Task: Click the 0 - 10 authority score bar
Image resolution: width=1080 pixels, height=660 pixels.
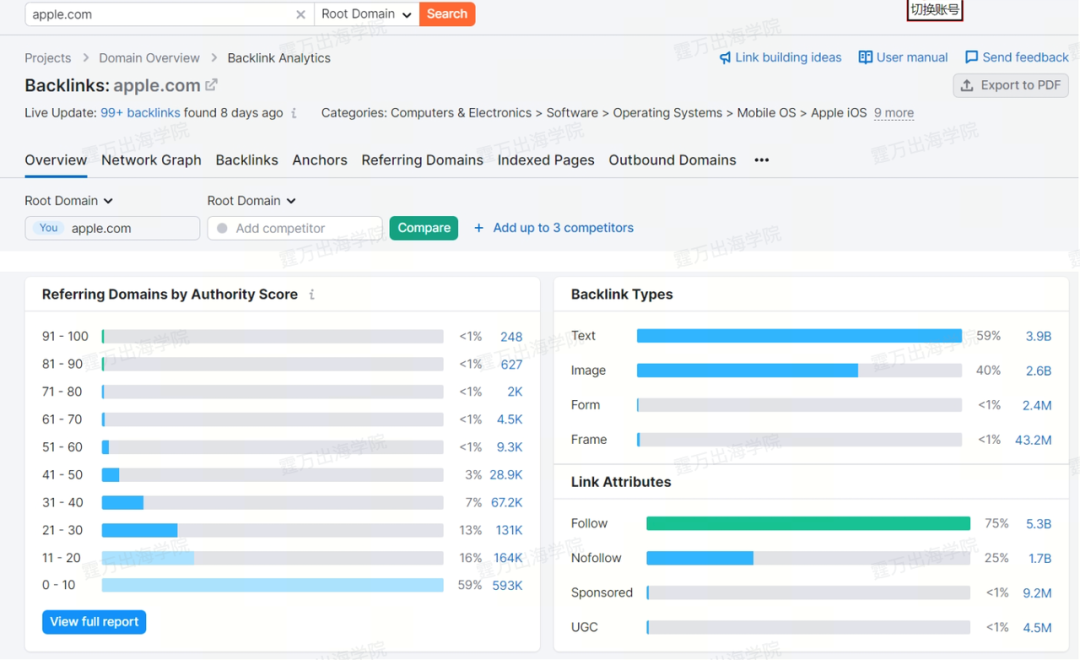Action: point(272,586)
